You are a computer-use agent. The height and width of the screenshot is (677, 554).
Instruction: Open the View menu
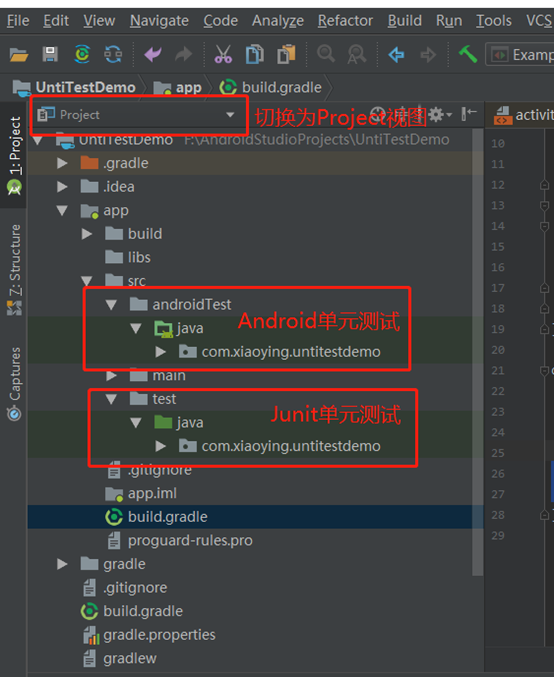tap(99, 20)
